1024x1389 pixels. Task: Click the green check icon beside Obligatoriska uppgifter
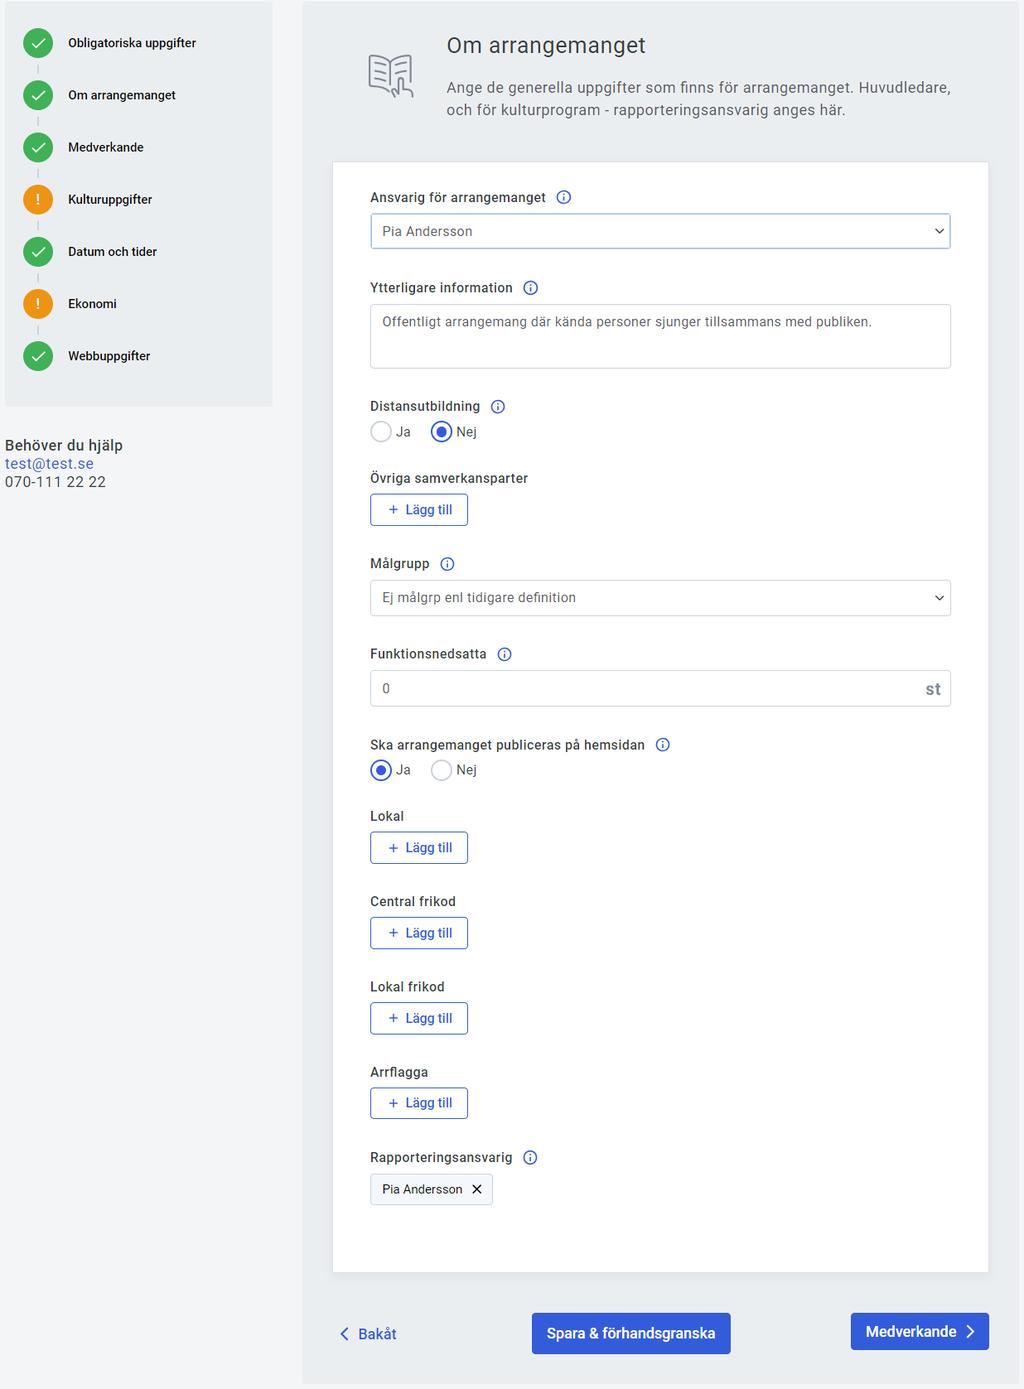pos(38,43)
